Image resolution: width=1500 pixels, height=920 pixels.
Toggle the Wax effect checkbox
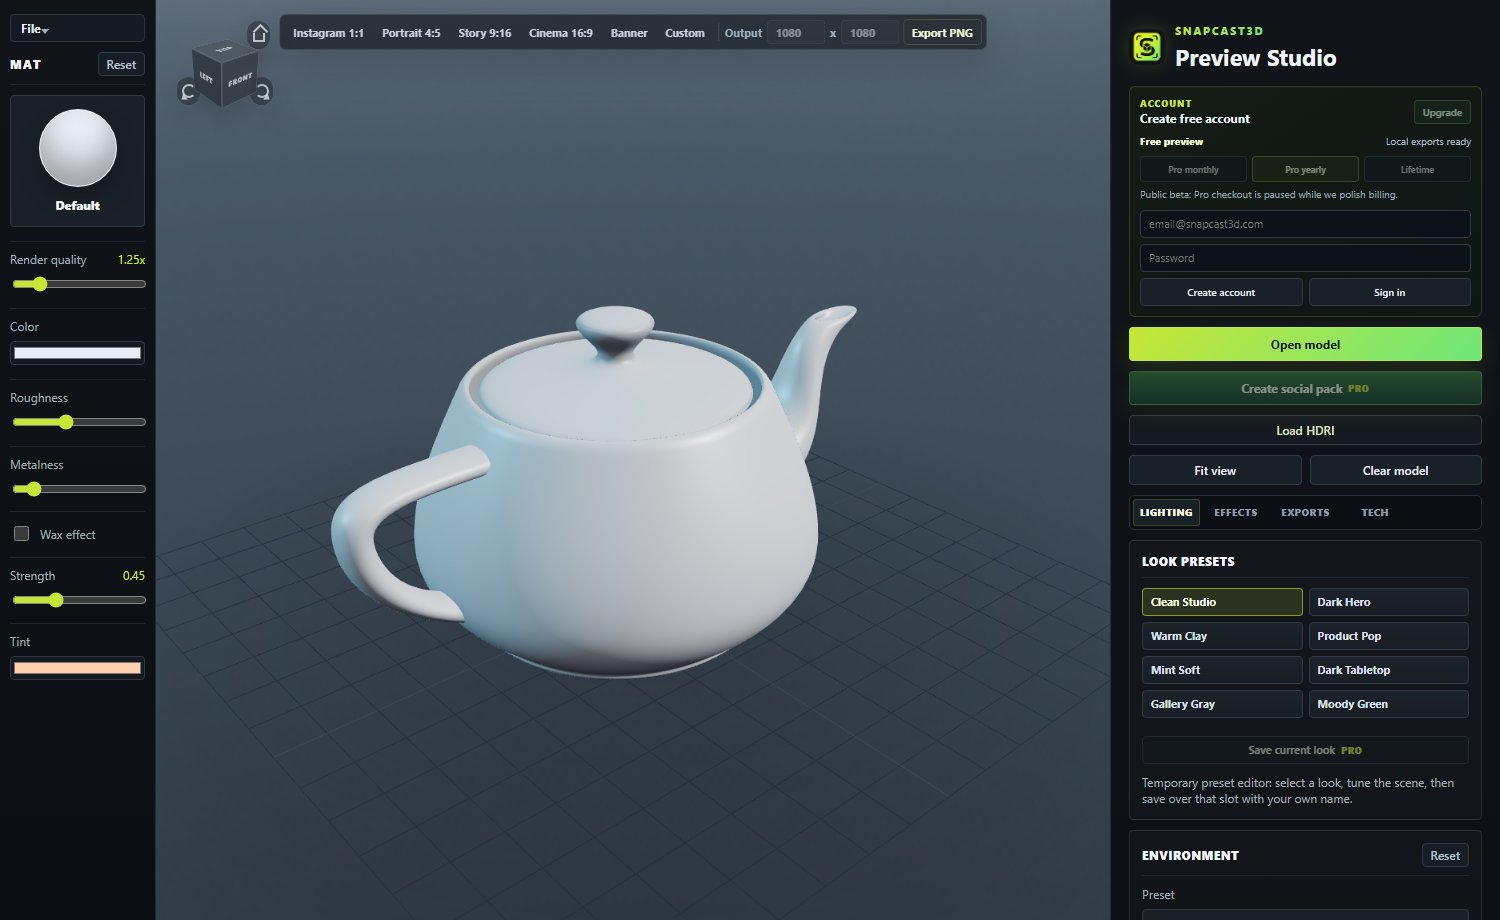coord(21,534)
